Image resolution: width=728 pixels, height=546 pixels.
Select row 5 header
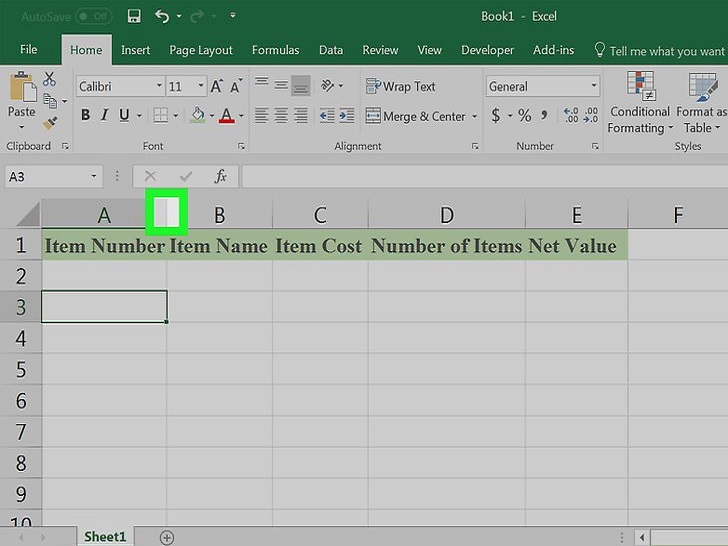pyautogui.click(x=21, y=370)
